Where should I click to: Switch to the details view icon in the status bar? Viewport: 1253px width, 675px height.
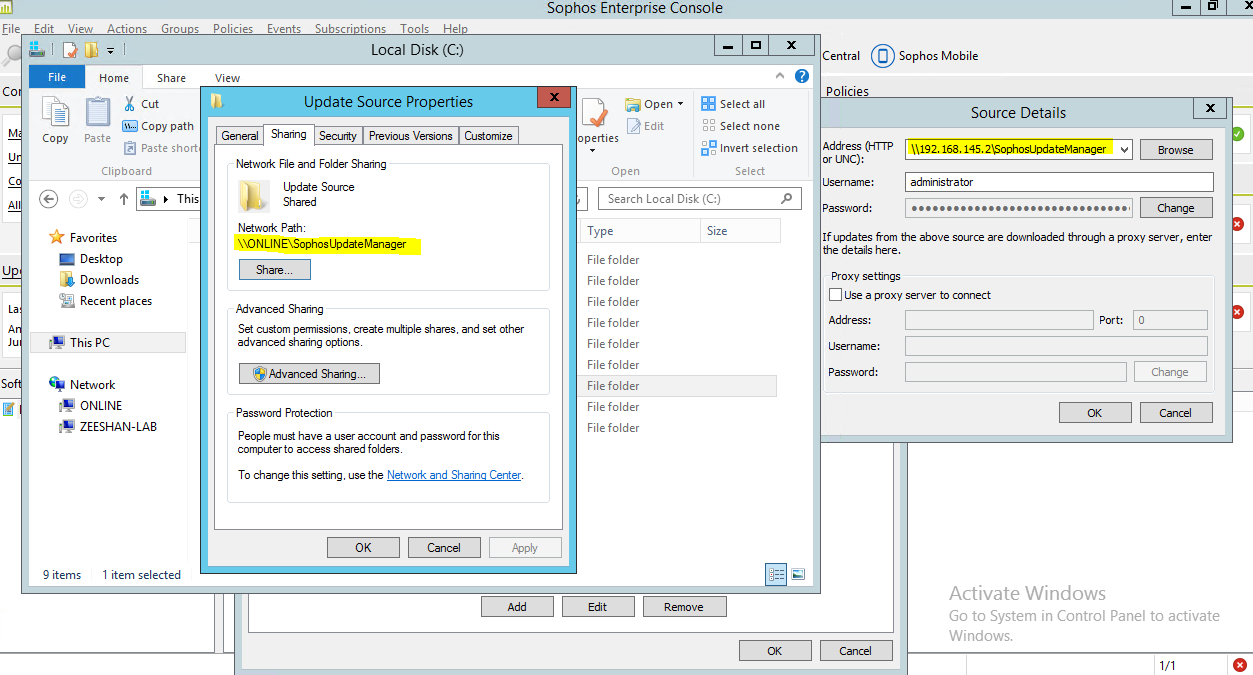[x=776, y=574]
